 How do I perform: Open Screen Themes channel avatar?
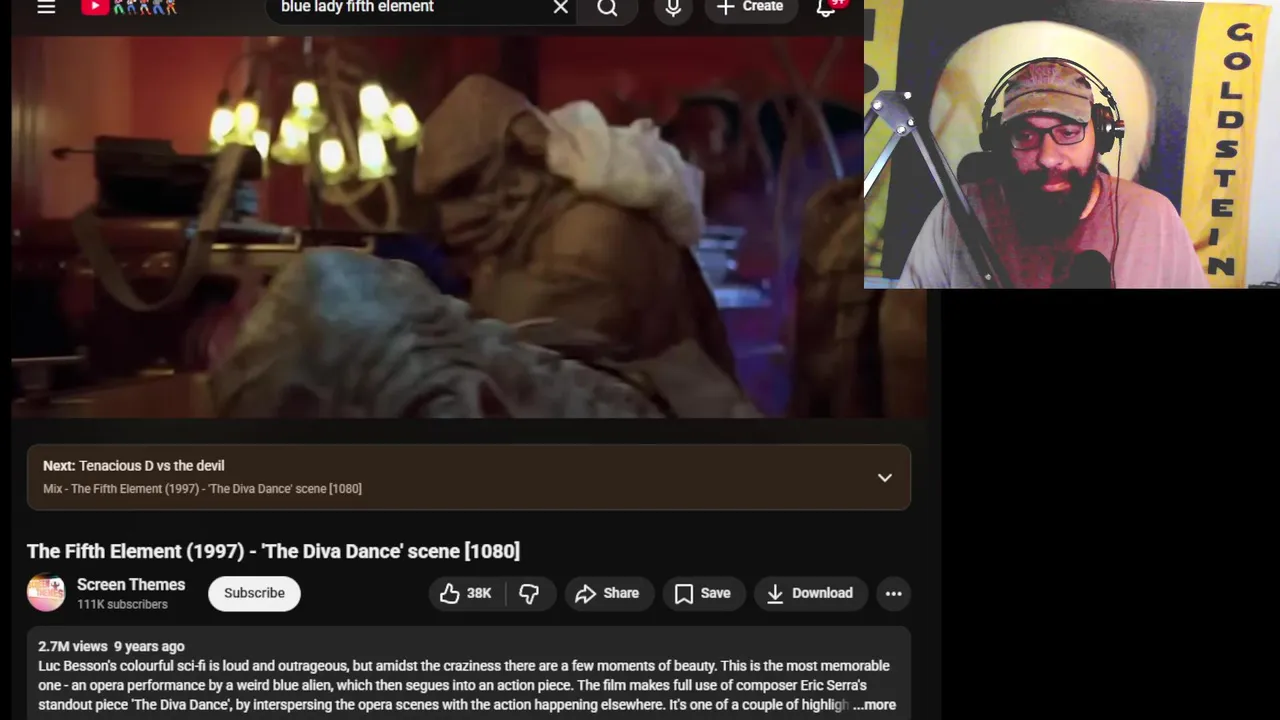tap(46, 593)
